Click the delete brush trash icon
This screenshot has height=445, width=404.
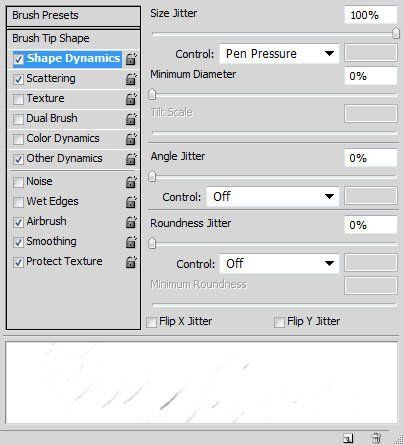377,438
